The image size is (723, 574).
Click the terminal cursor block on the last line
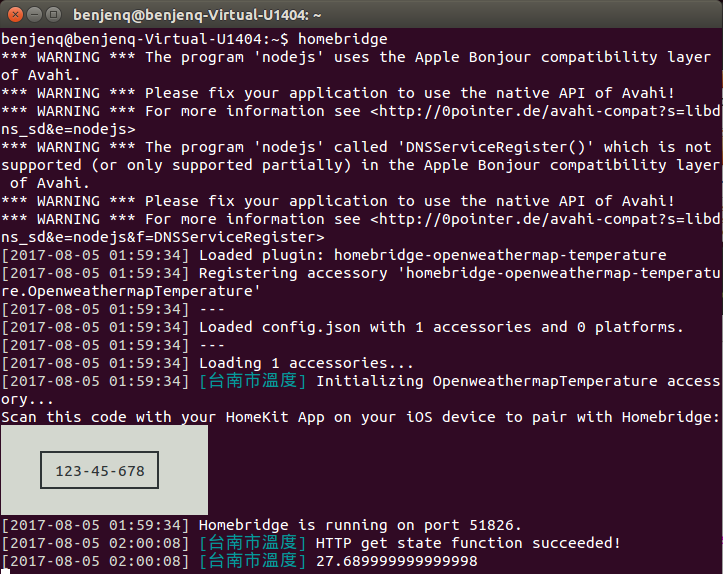tap(5, 571)
